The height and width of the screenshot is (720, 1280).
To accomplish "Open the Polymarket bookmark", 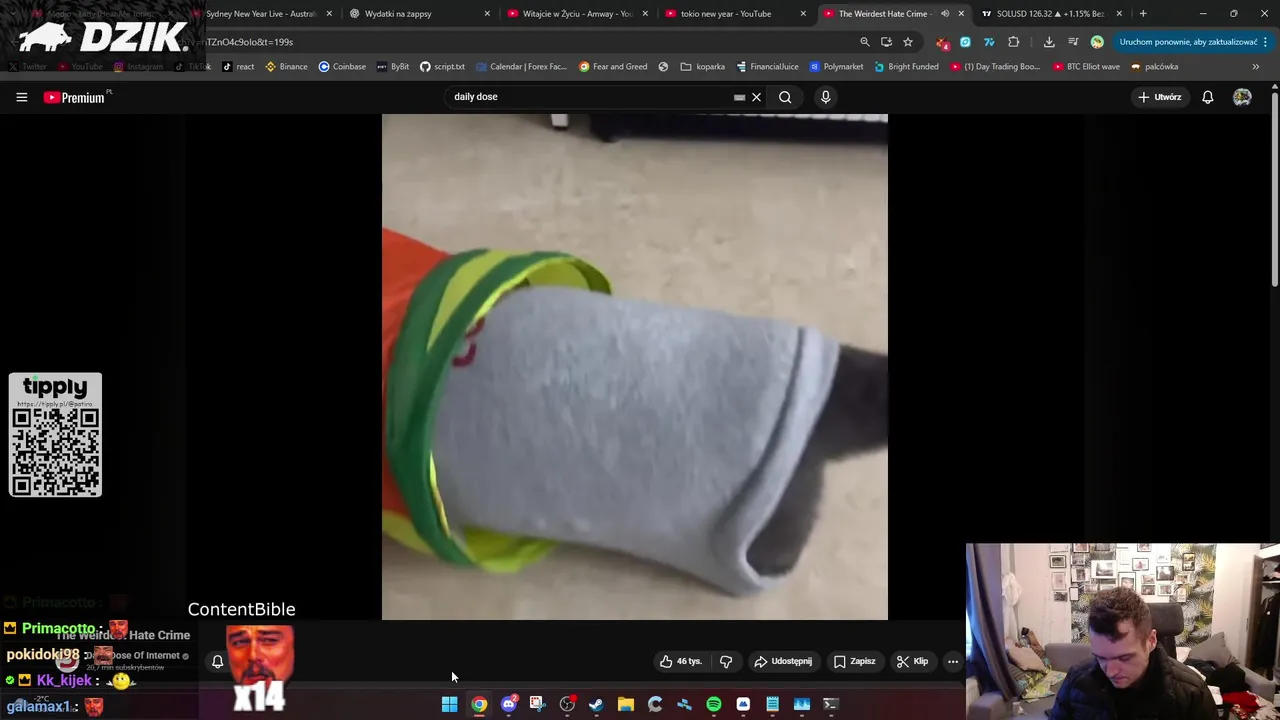I will coord(836,67).
